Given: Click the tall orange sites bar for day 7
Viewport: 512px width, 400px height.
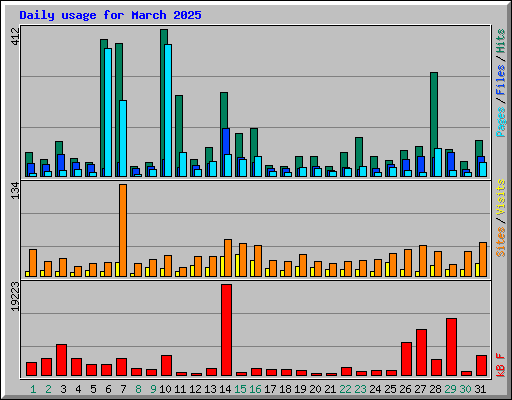Looking at the screenshot, I should 123,230.
